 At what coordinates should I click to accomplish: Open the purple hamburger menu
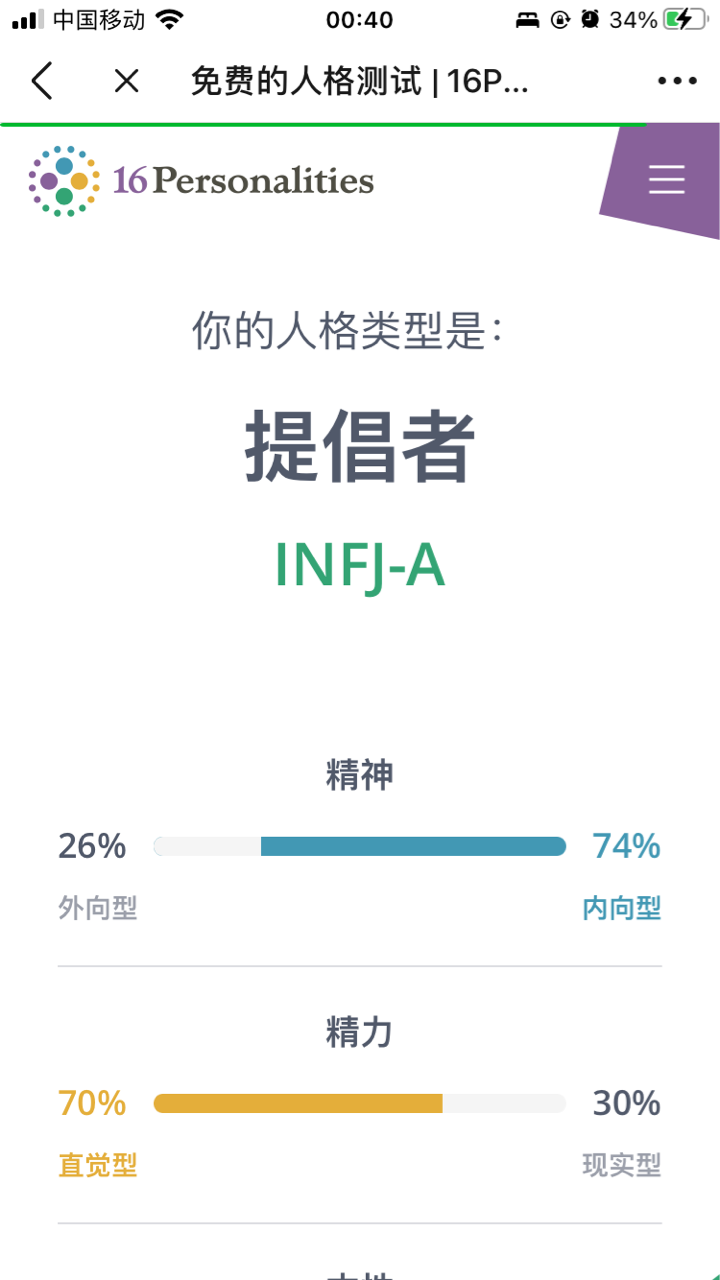point(666,178)
